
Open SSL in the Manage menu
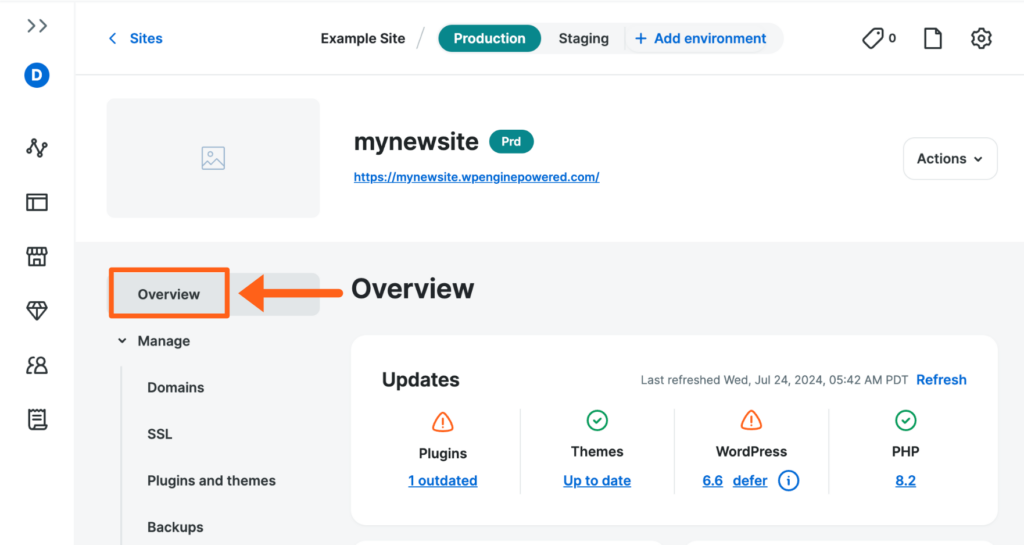(x=160, y=434)
